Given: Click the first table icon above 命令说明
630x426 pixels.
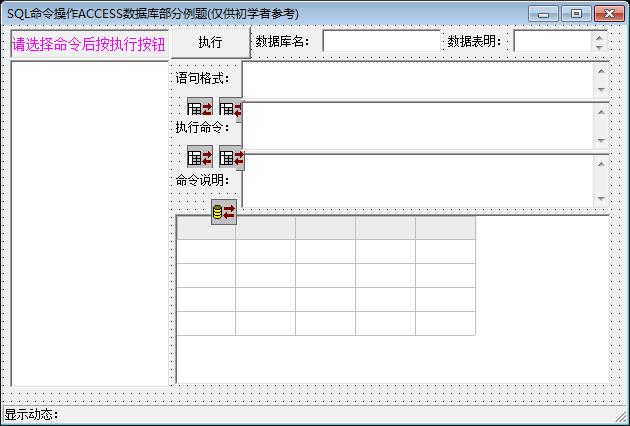Looking at the screenshot, I should pos(200,157).
